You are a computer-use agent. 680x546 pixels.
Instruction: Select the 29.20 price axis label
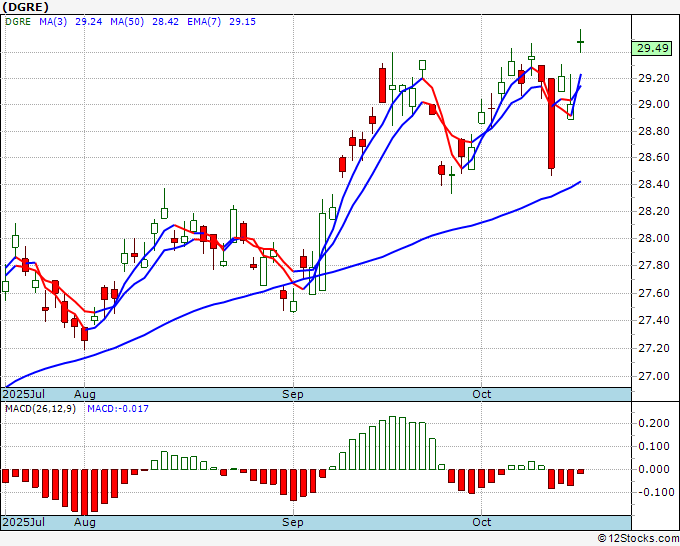coord(654,78)
